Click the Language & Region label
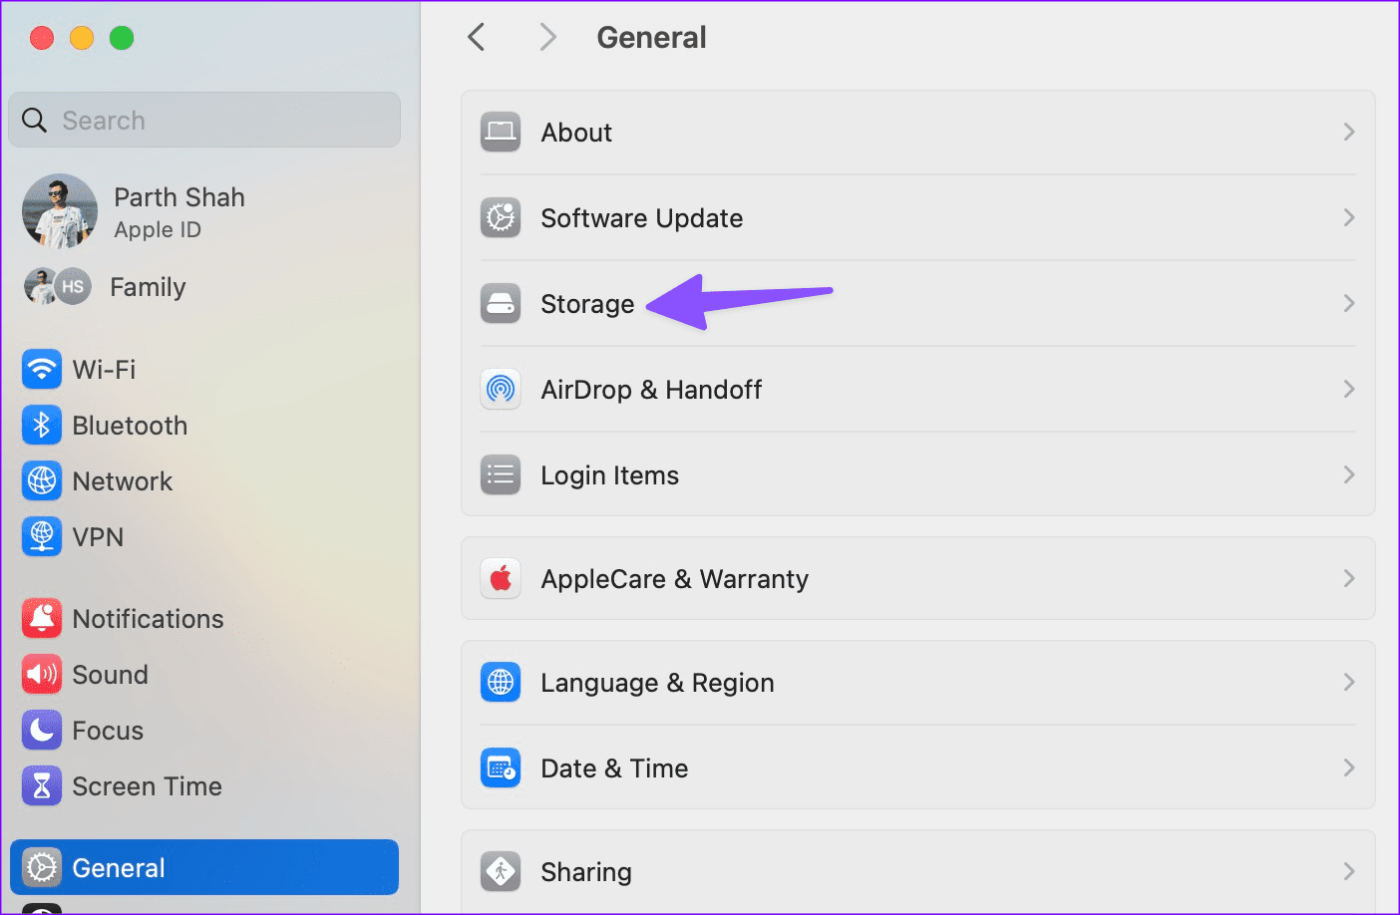 click(x=658, y=682)
